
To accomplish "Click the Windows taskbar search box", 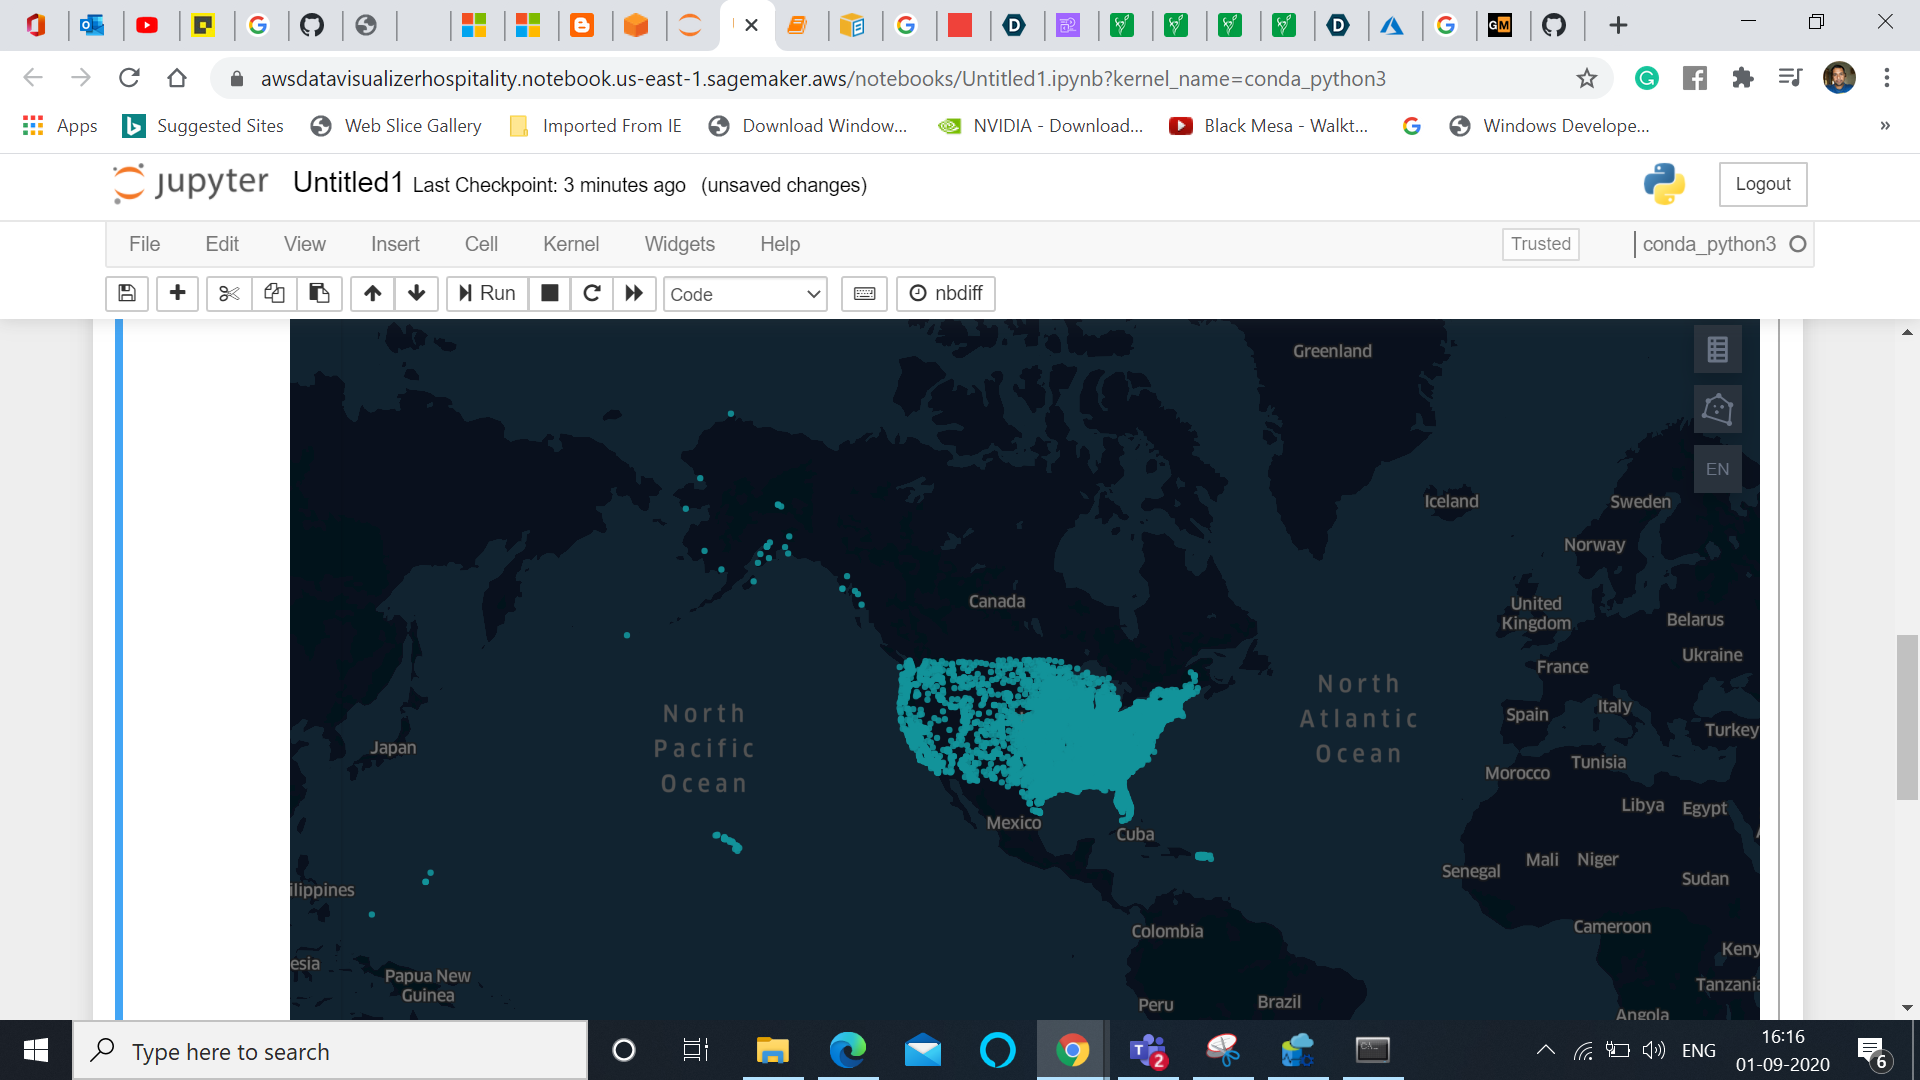I will tap(330, 1051).
